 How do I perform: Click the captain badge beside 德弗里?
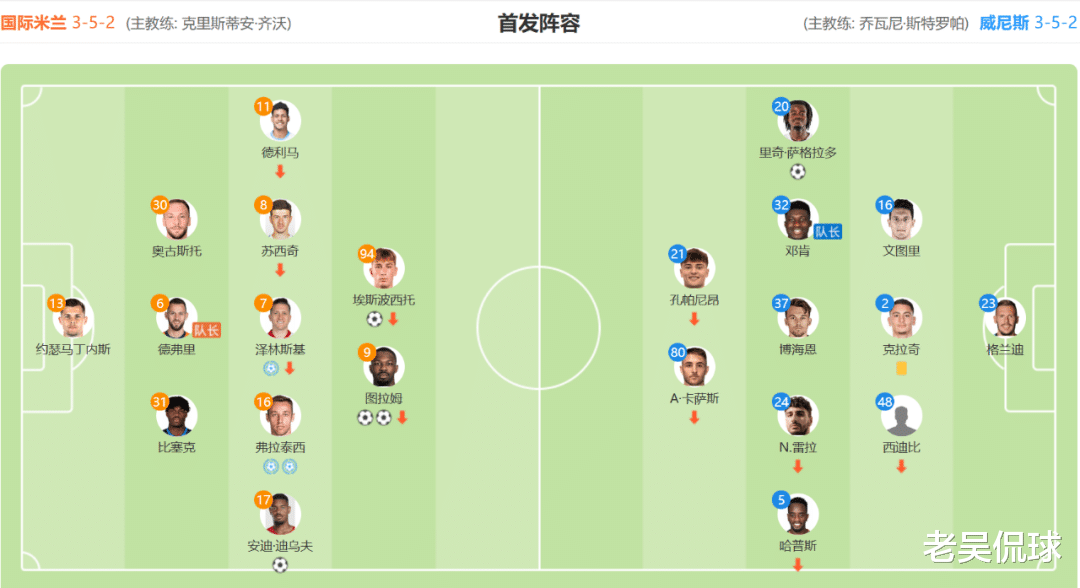coord(207,329)
